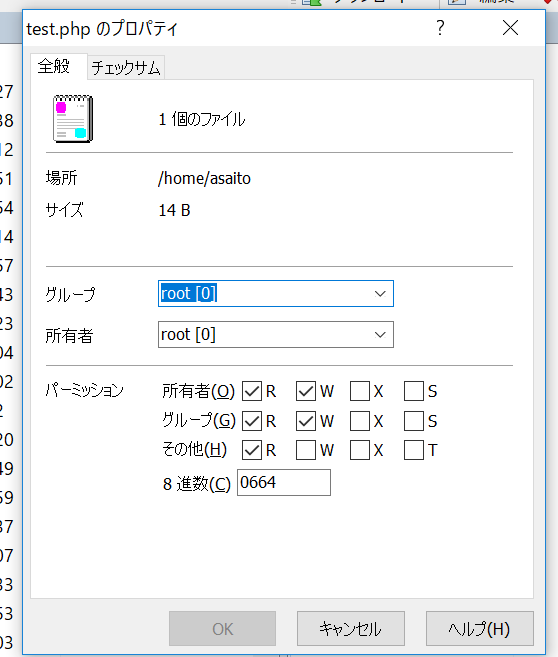
Task: Click the 所有者(O) permission row label
Action: 199,391
